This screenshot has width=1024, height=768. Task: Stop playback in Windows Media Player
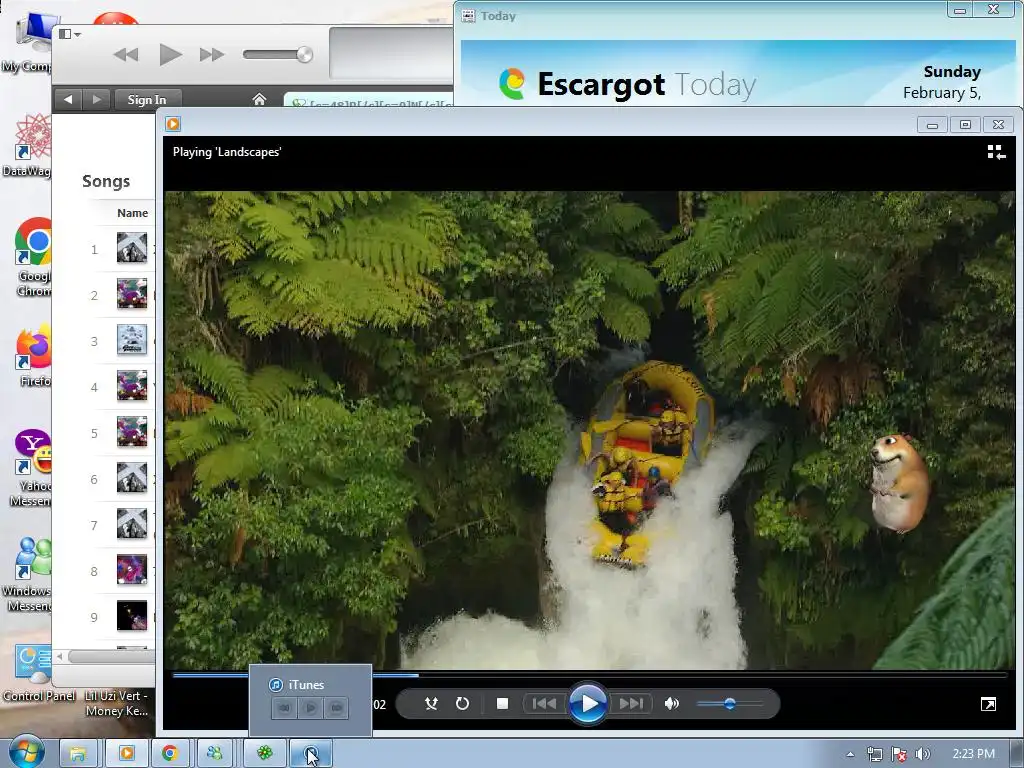coord(502,703)
